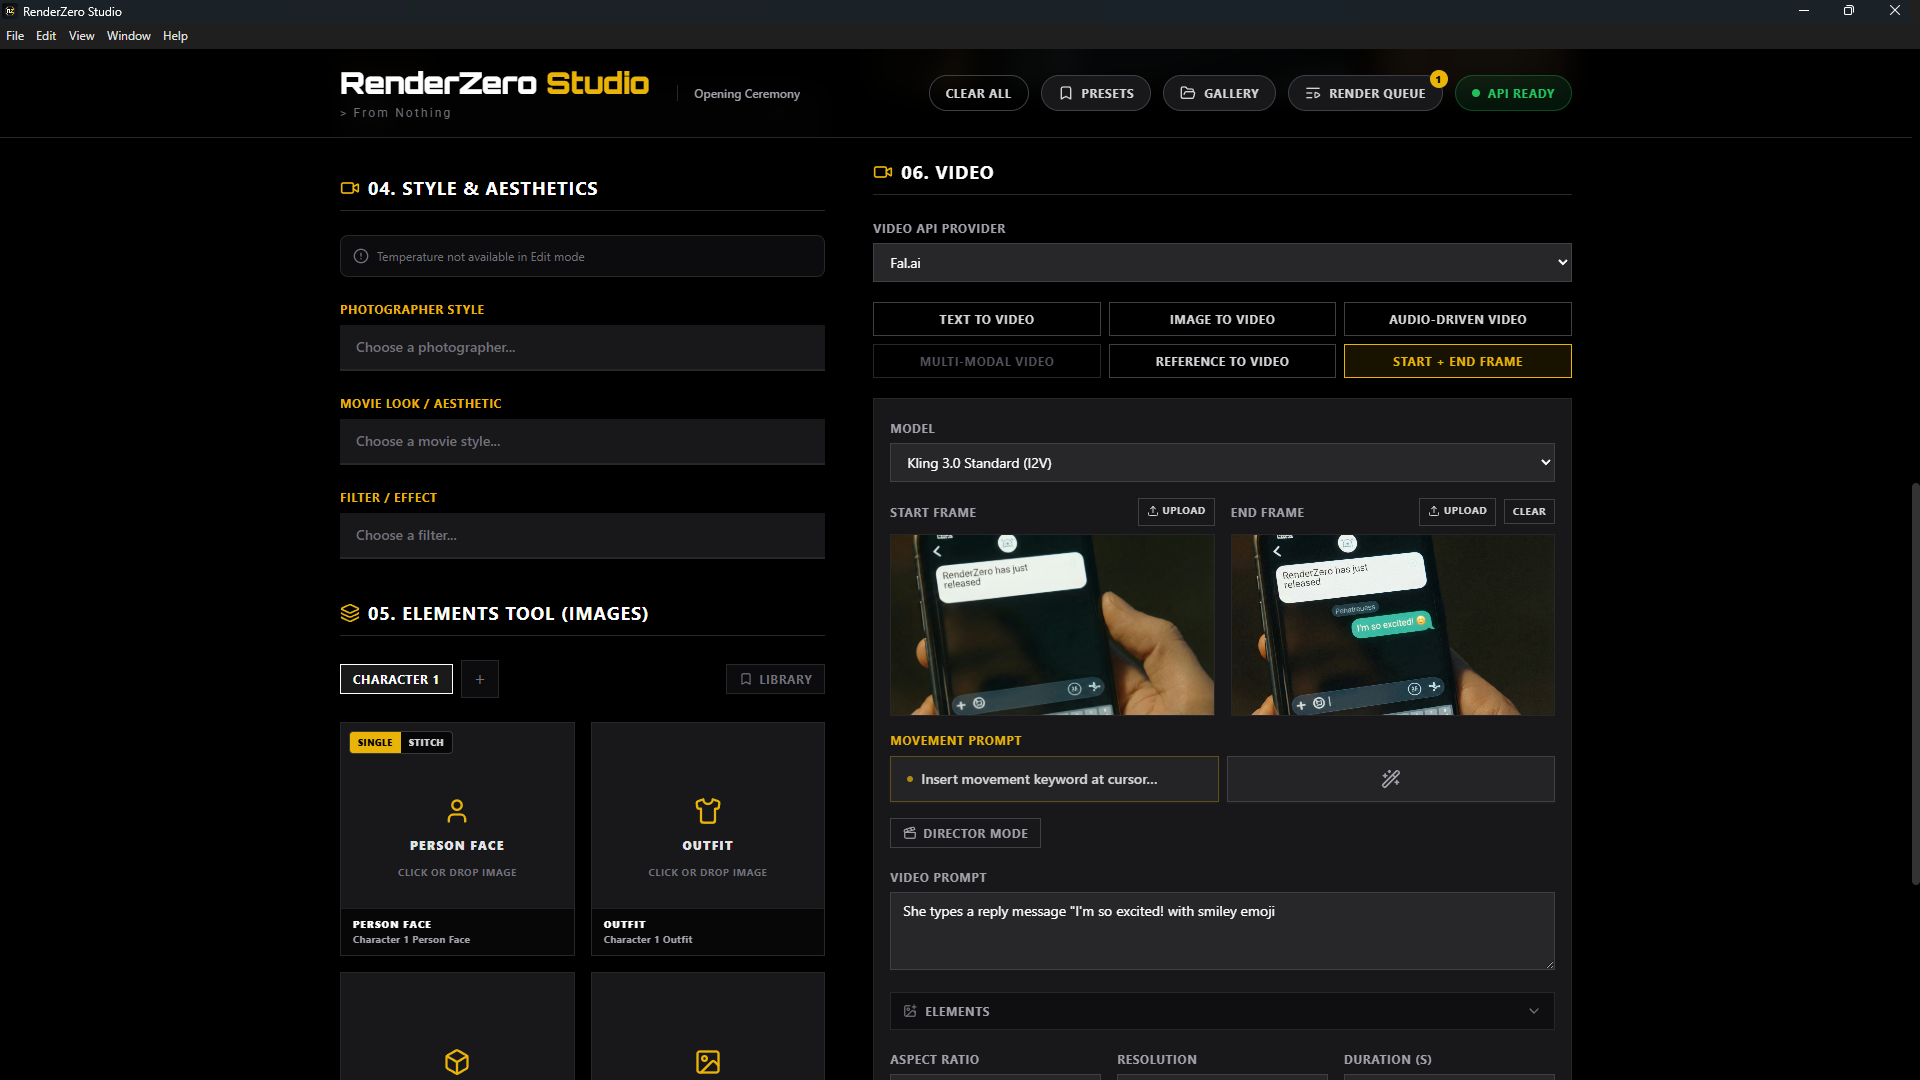Select the Character 1 tab

pos(396,679)
